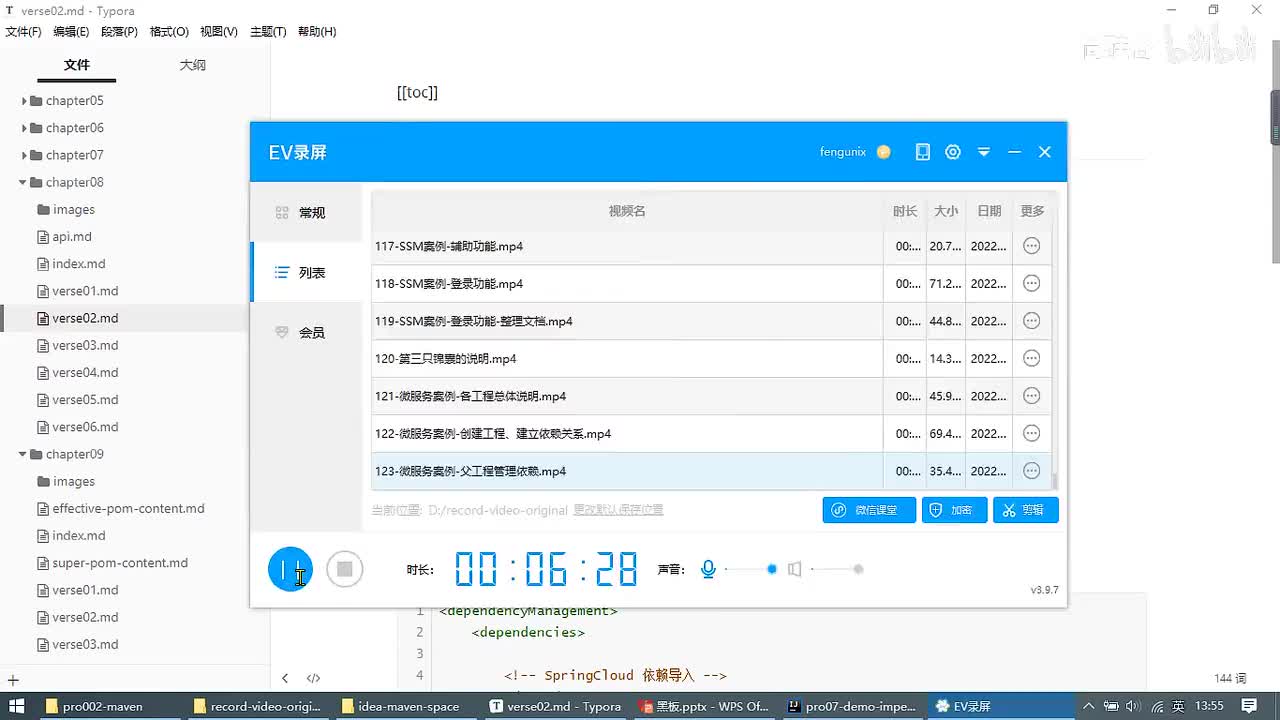
Task: Stop the recording in EV录屏
Action: point(345,569)
